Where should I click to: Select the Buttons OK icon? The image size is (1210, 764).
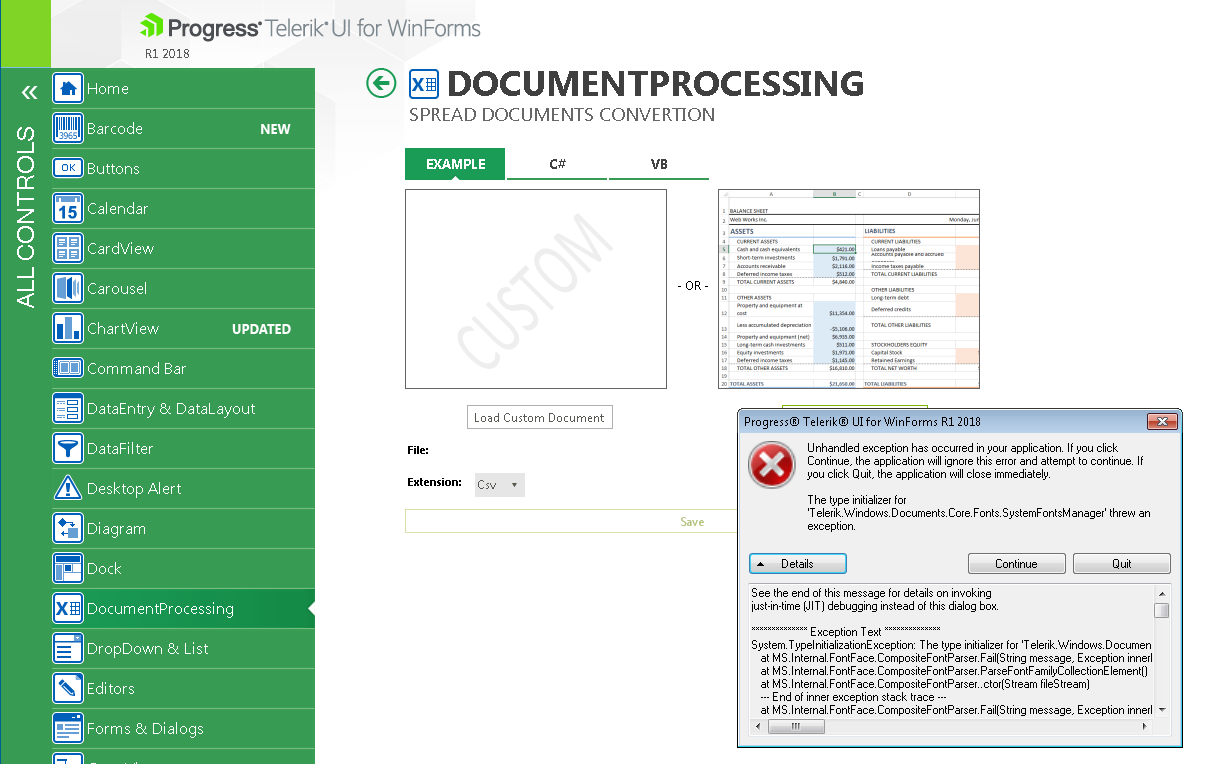click(x=68, y=168)
